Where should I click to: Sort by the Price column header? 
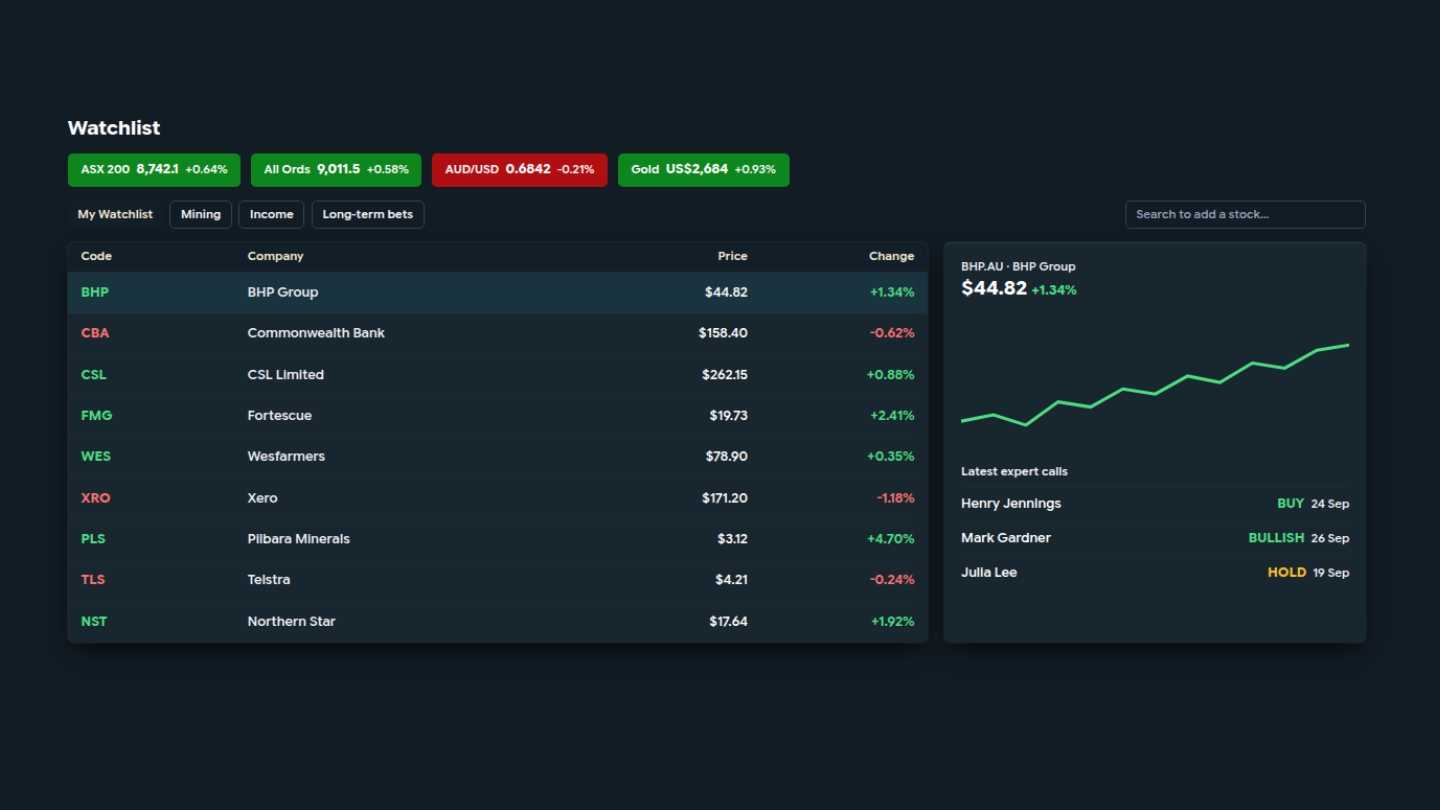[732, 256]
